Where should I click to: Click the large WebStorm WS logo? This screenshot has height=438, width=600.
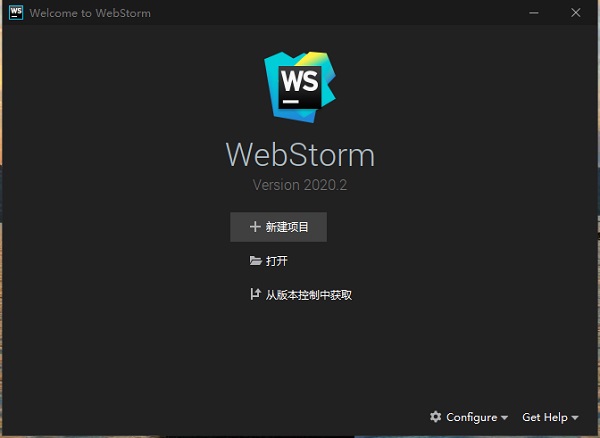tap(300, 87)
